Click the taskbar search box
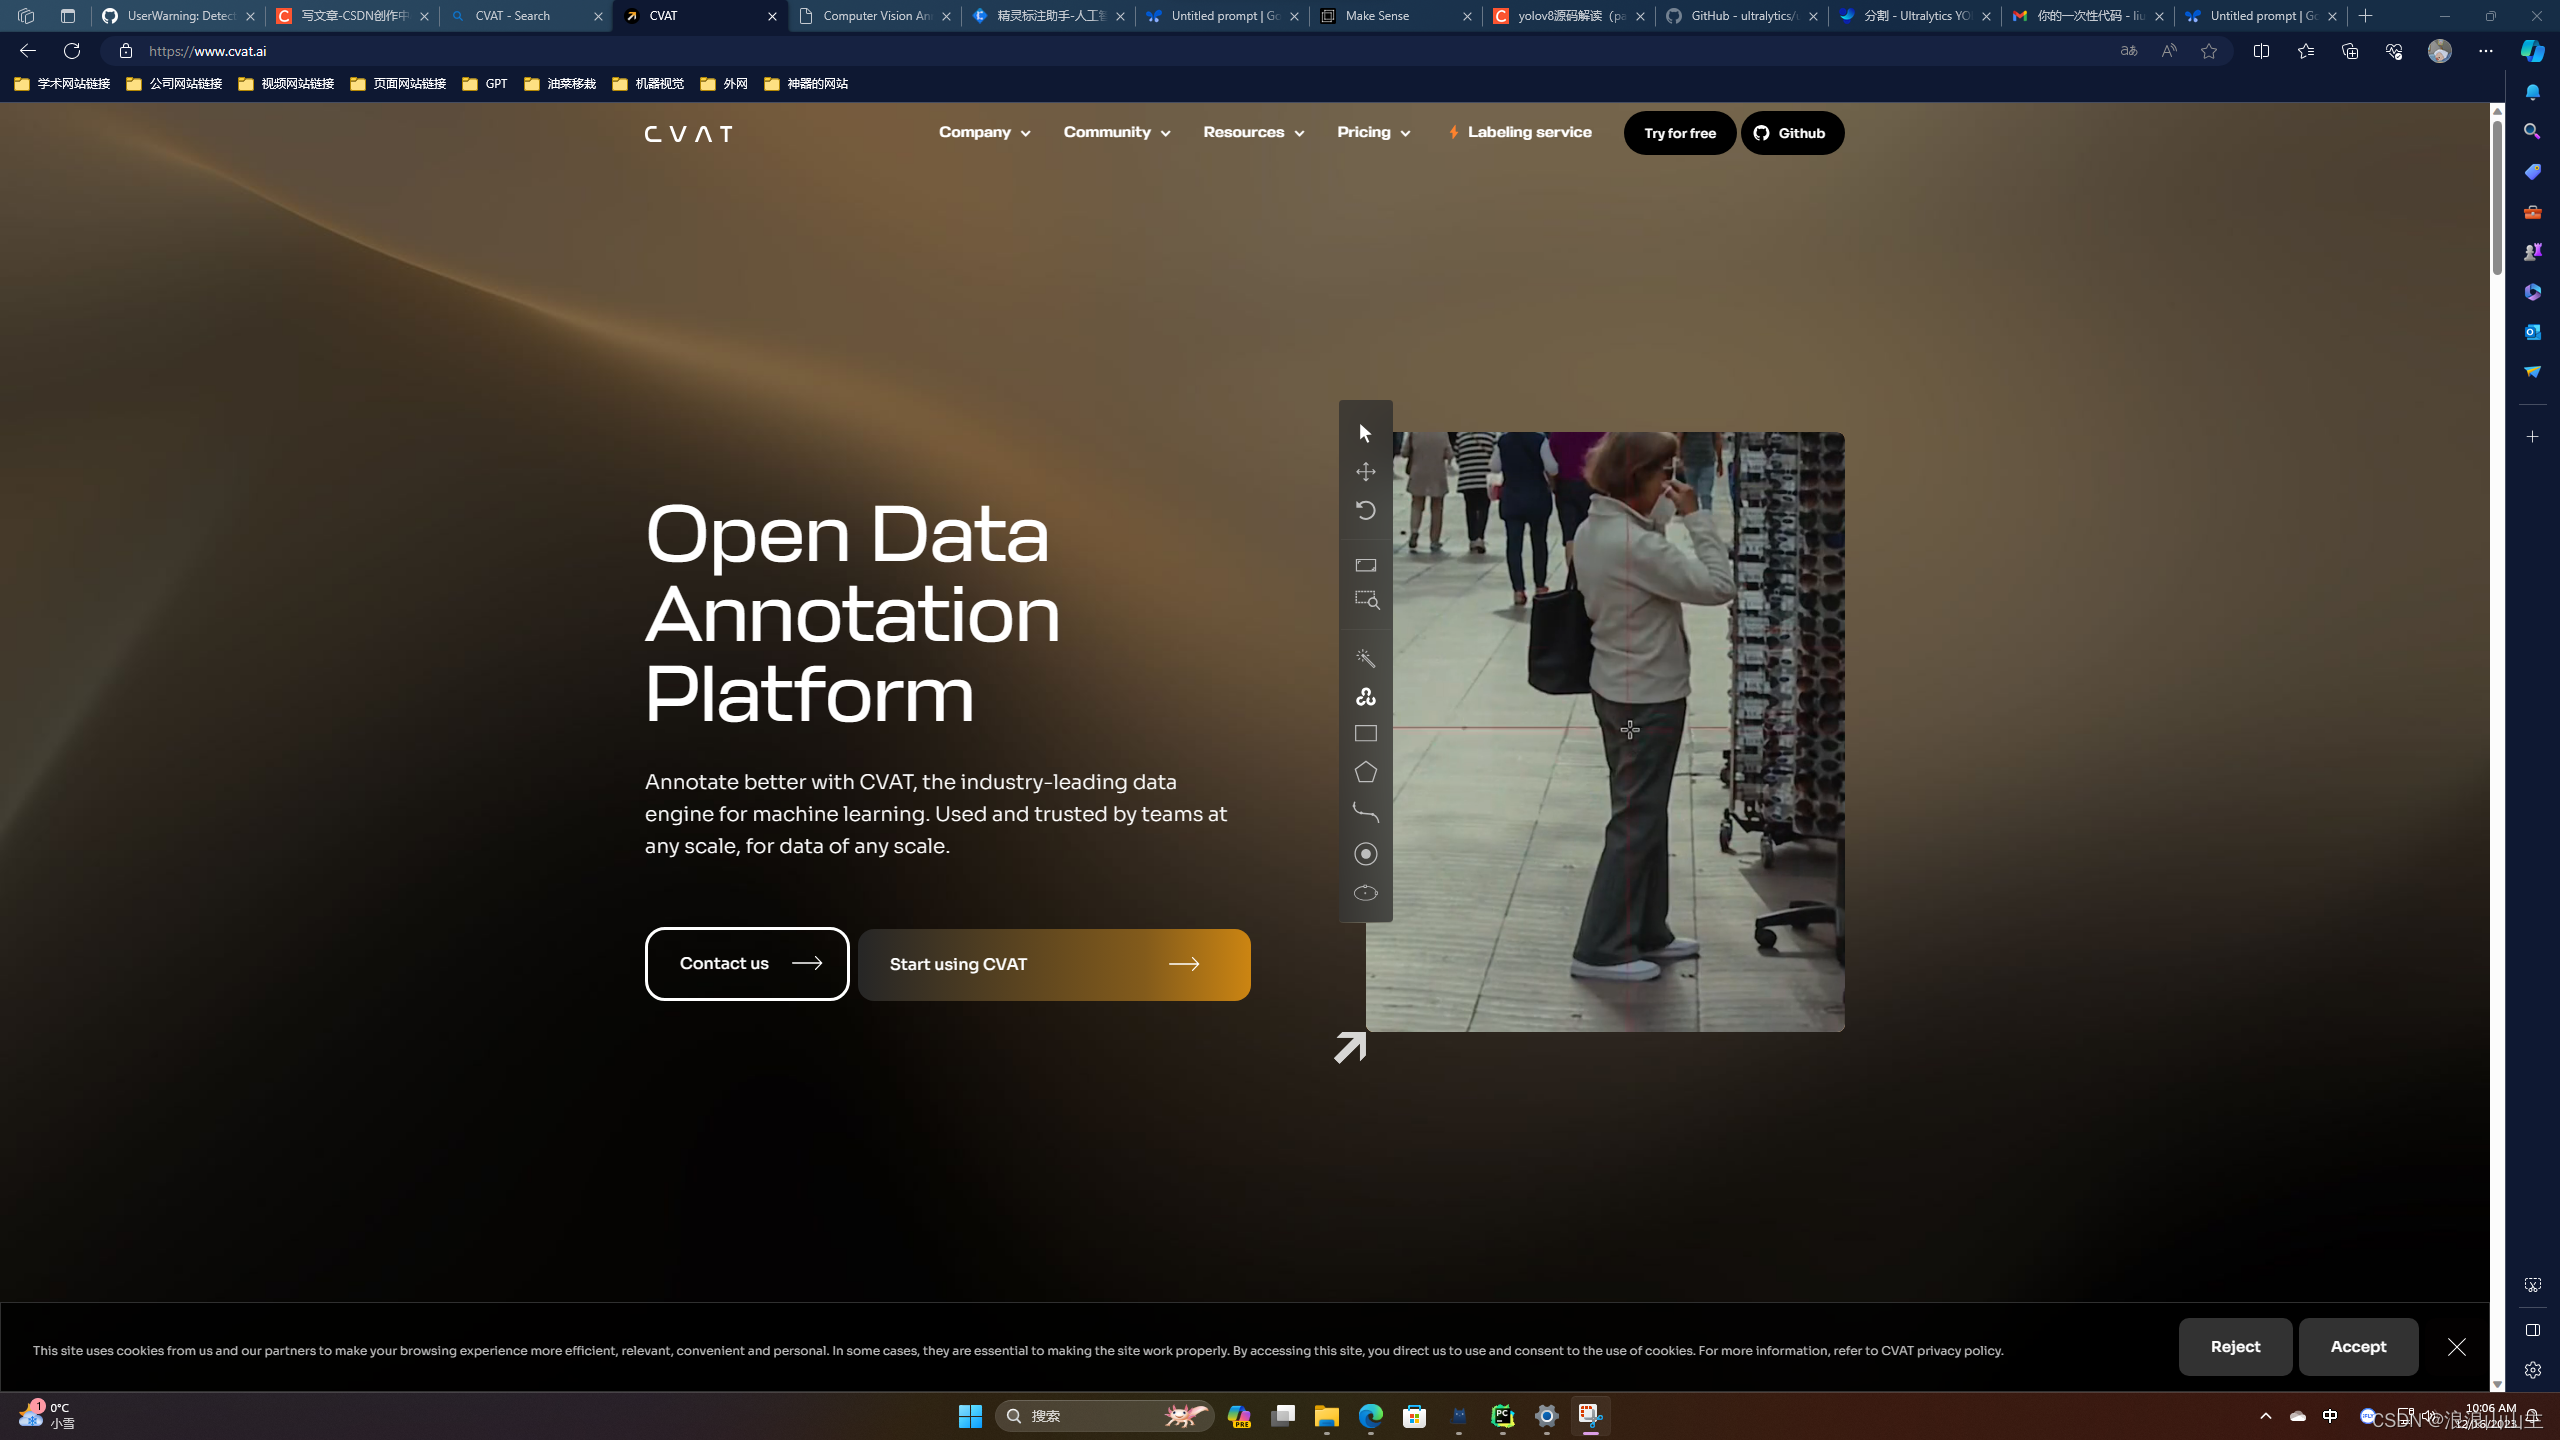The image size is (2560, 1440). pyautogui.click(x=1104, y=1416)
